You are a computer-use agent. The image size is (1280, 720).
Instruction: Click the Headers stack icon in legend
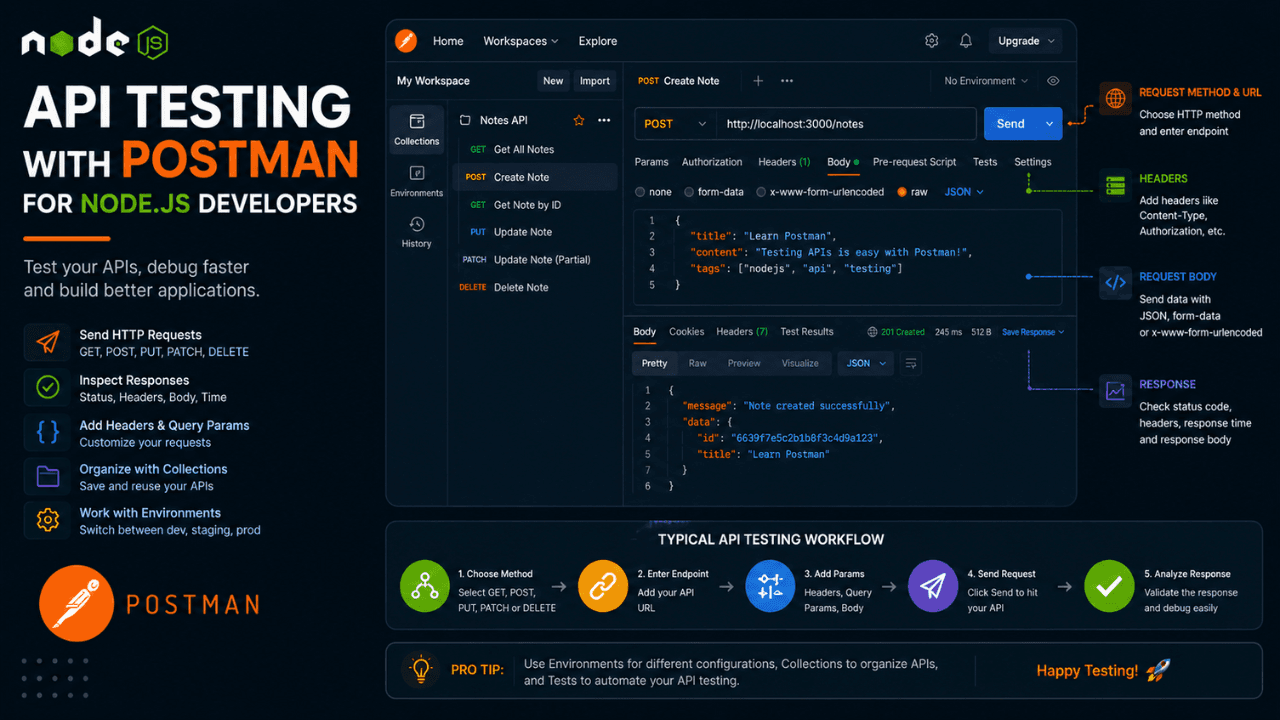1114,186
